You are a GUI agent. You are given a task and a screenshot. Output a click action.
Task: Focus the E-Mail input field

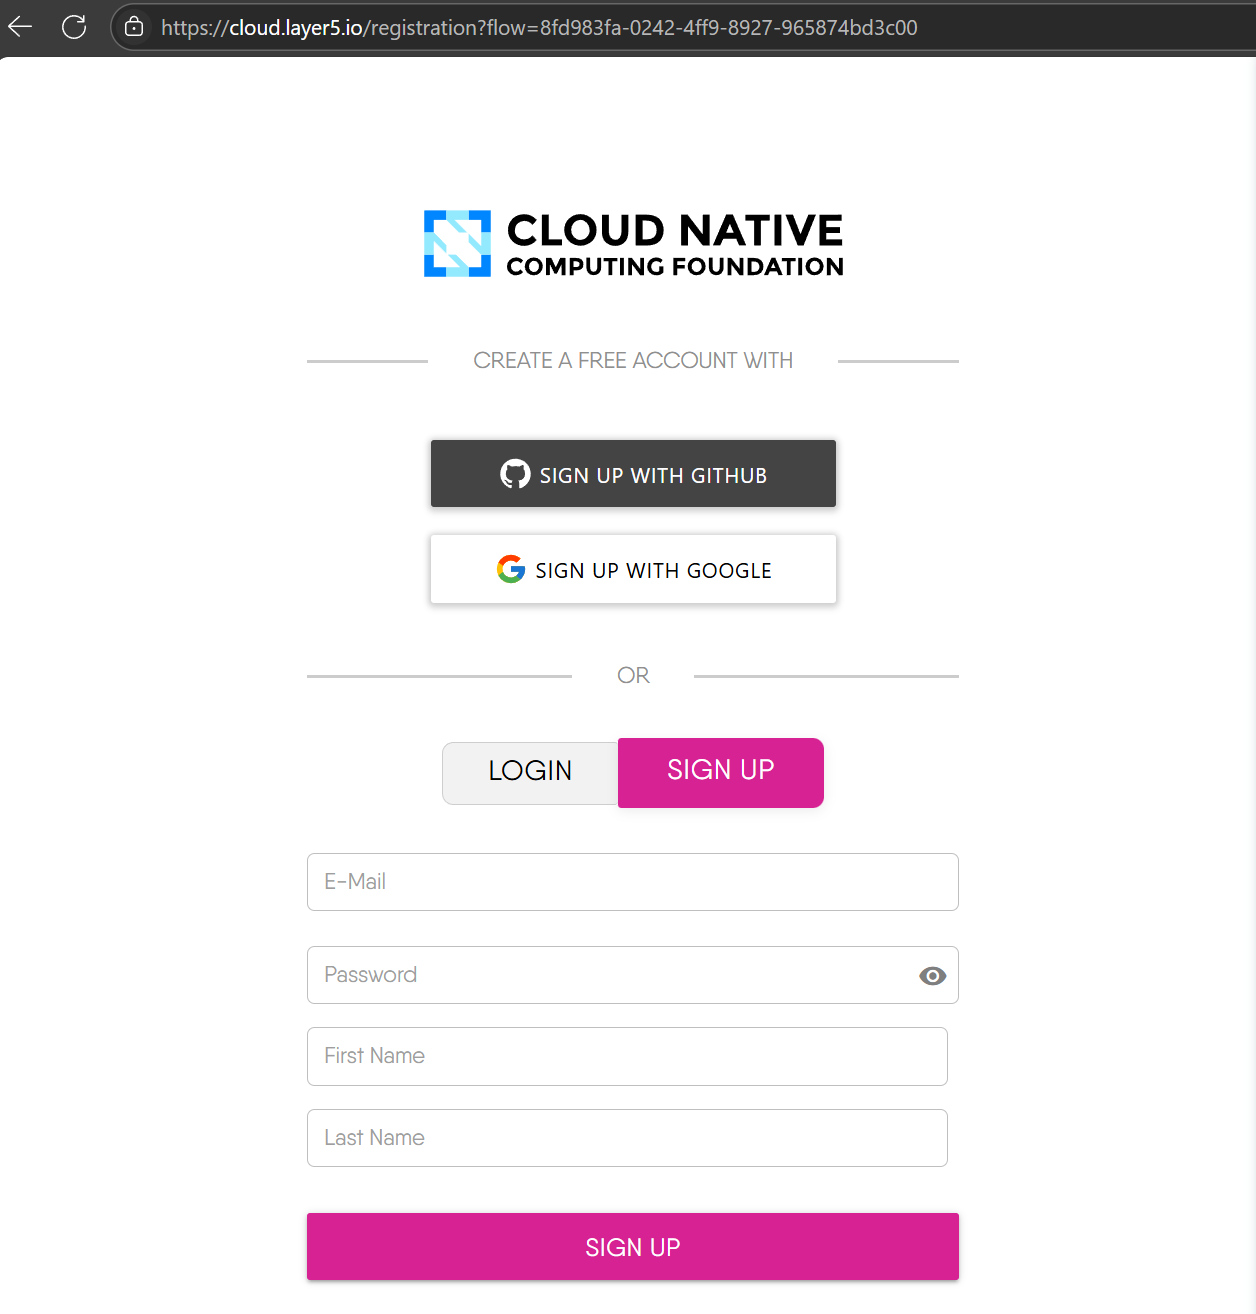(632, 882)
